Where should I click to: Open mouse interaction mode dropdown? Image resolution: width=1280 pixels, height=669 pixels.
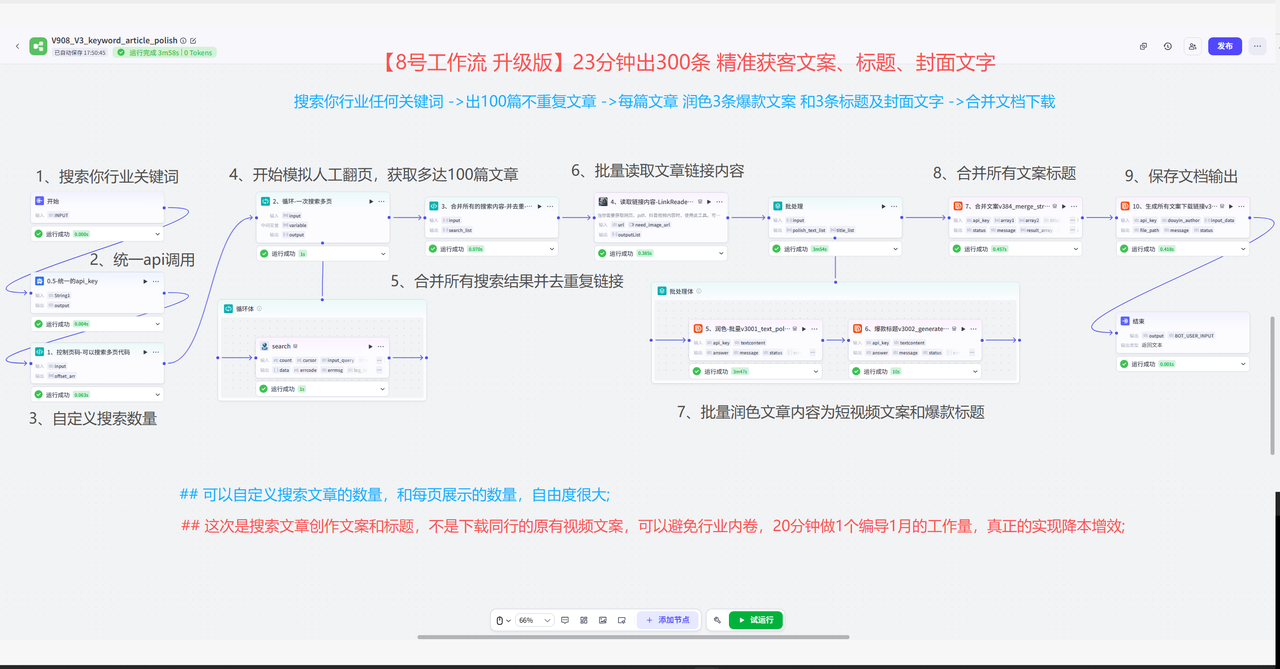pyautogui.click(x=503, y=620)
